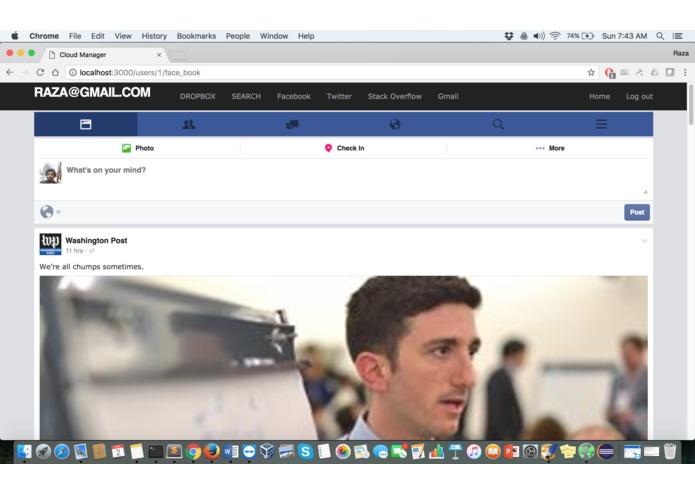Viewport: 695px width, 494px height.
Task: Open Safari in the Dock
Action: (x=62, y=451)
